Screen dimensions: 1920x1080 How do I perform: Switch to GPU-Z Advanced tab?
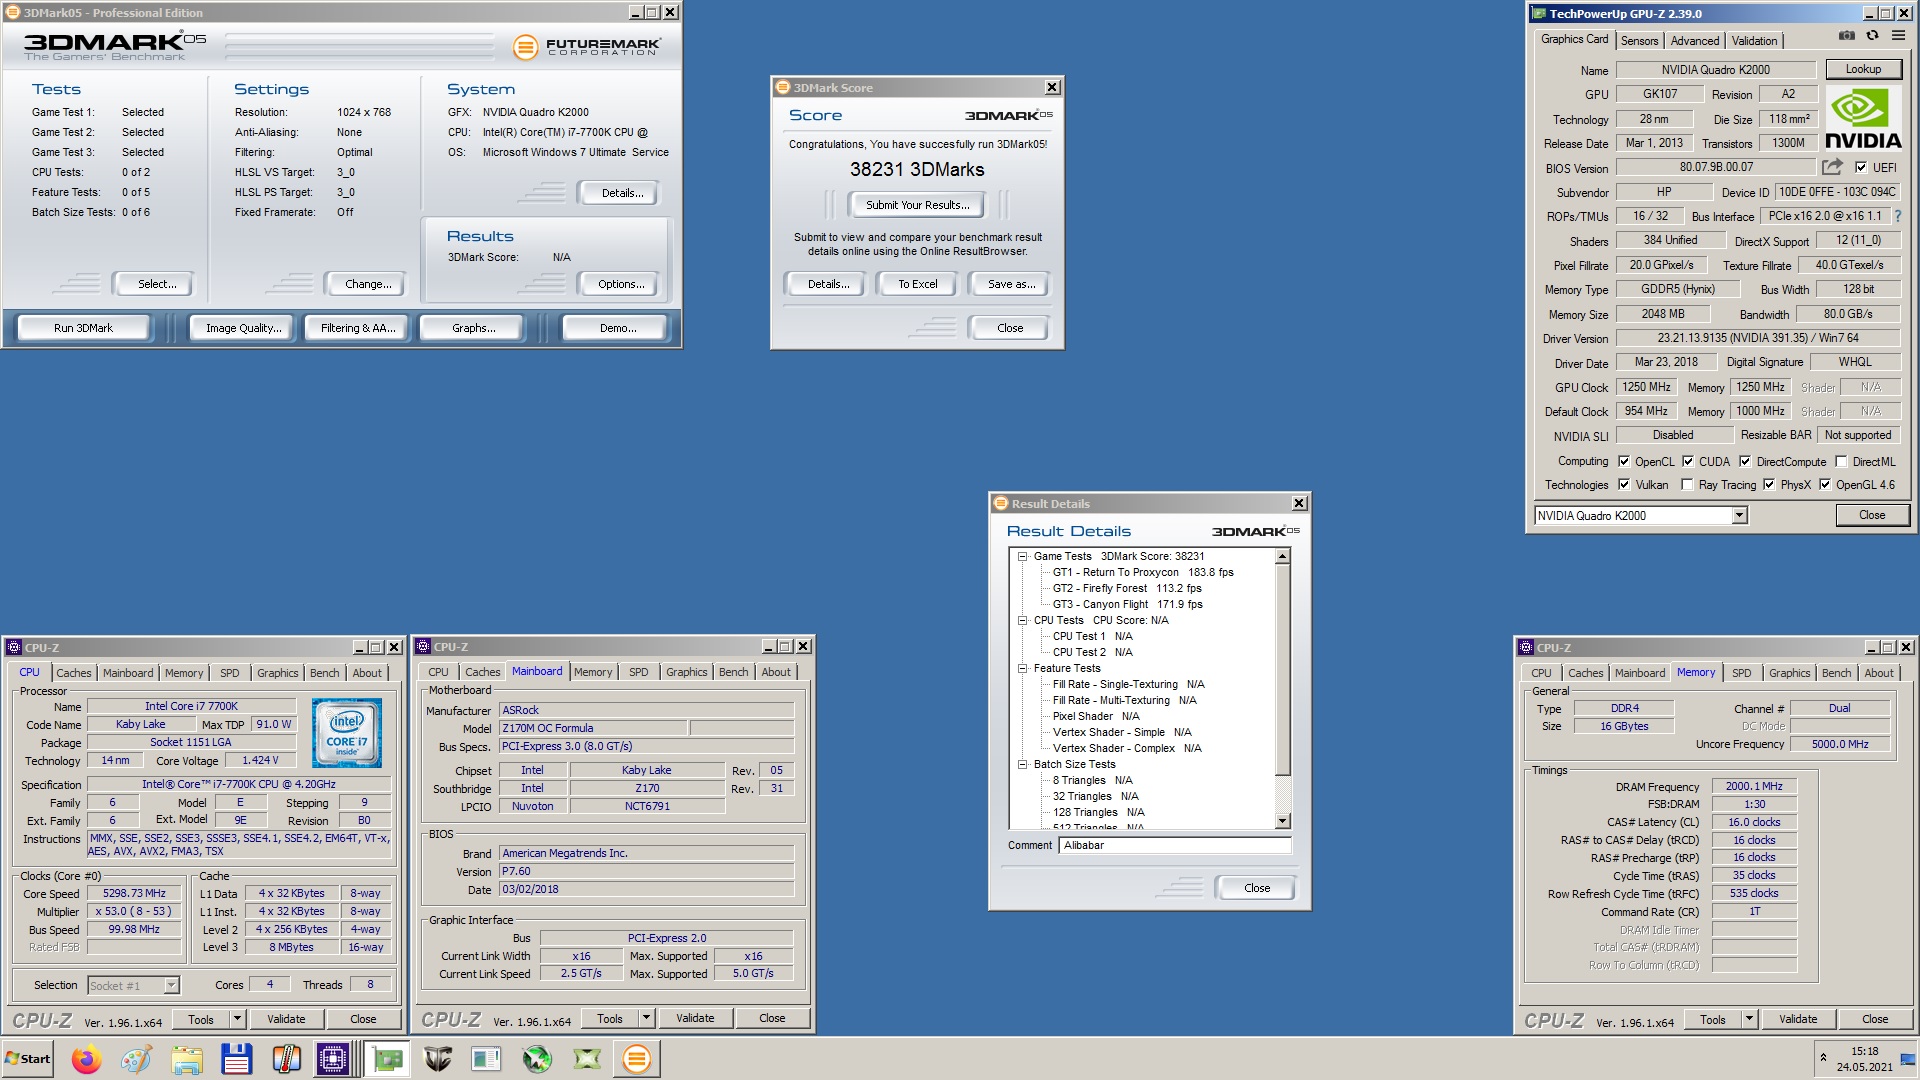coord(1695,41)
